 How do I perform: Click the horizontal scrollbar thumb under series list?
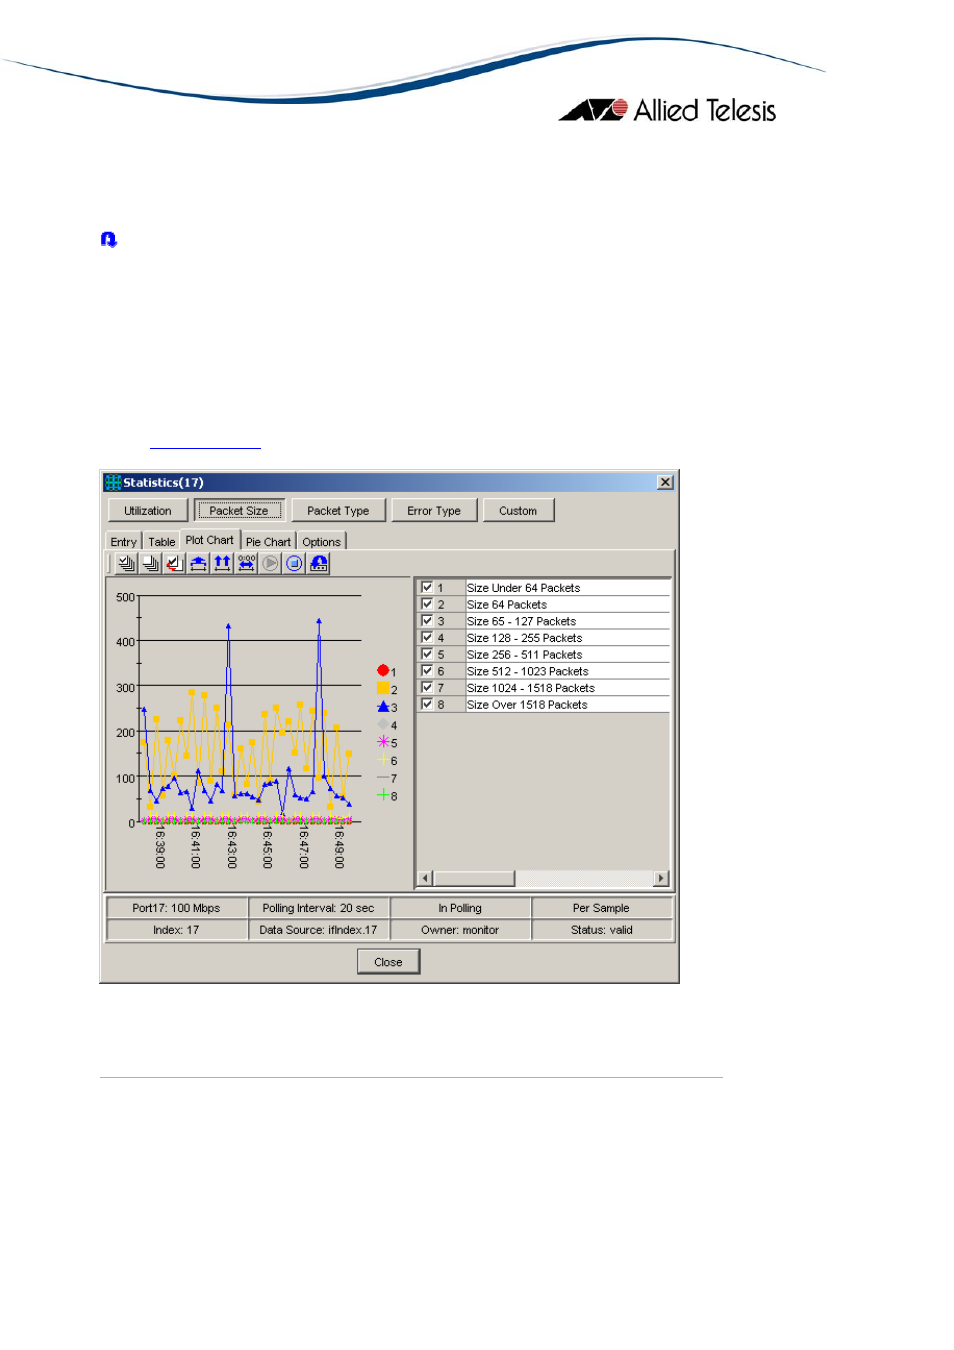(x=475, y=879)
